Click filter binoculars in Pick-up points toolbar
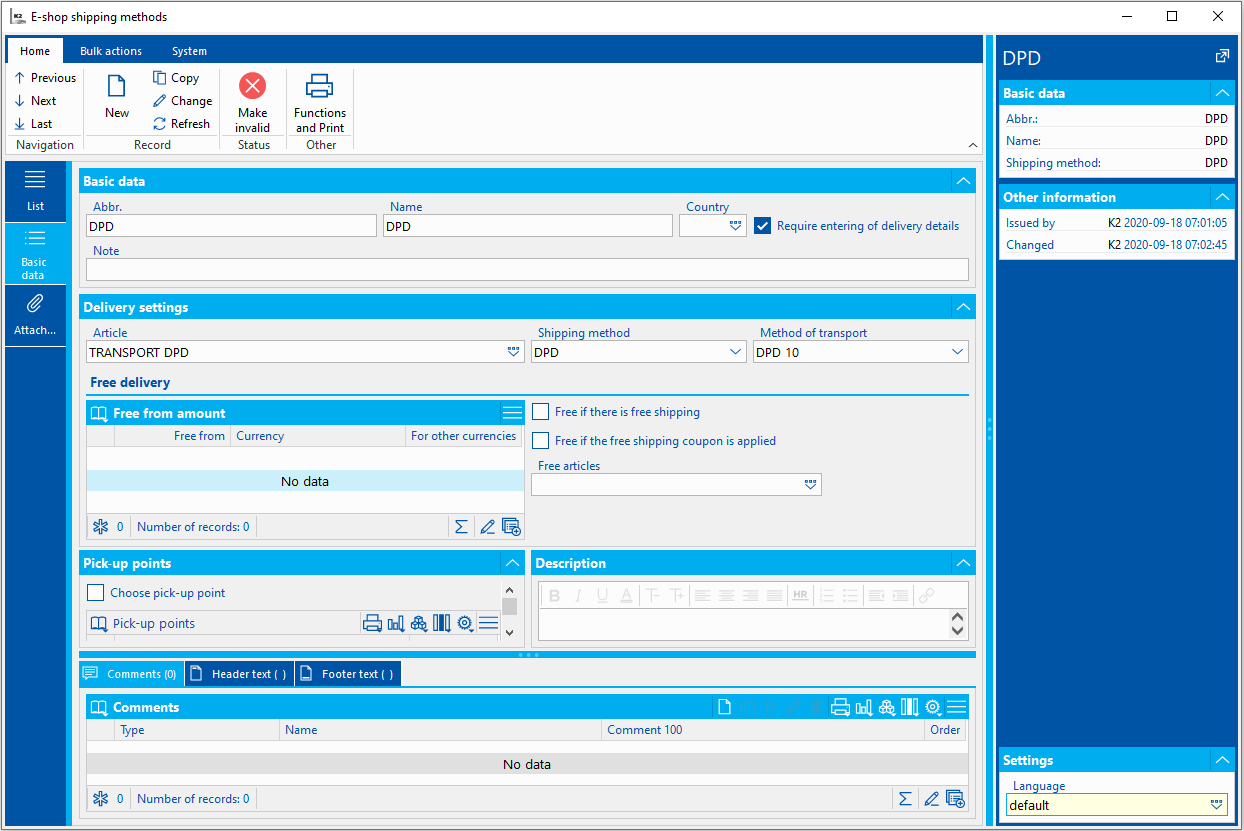 [x=419, y=623]
